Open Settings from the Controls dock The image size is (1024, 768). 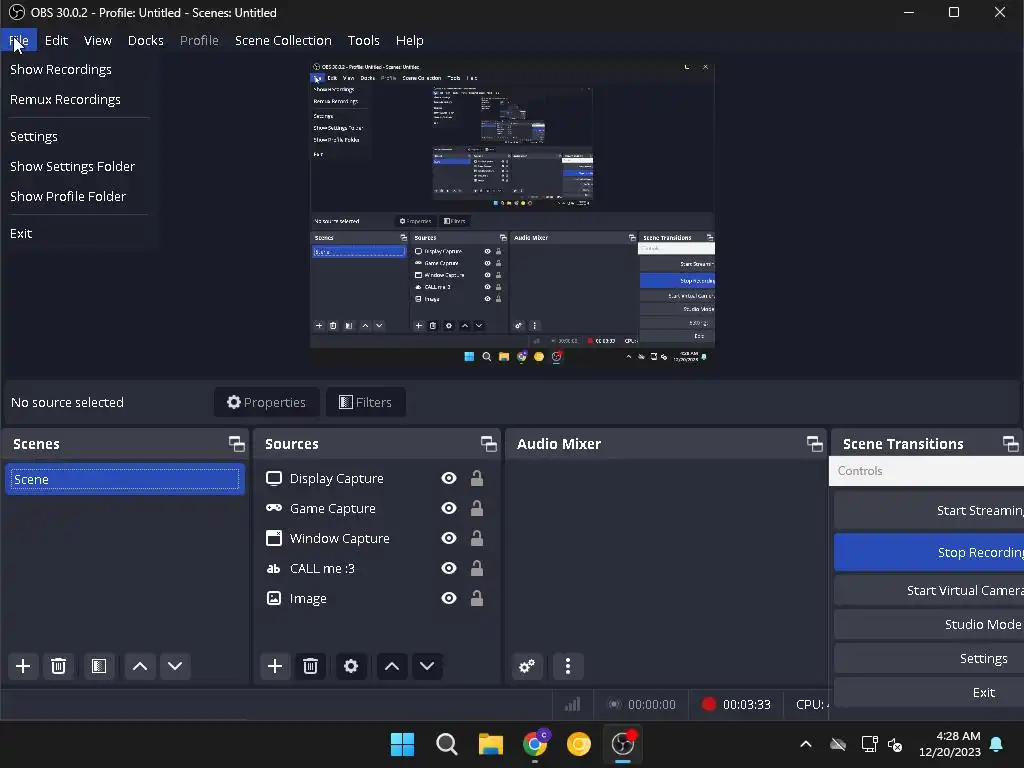pos(929,658)
